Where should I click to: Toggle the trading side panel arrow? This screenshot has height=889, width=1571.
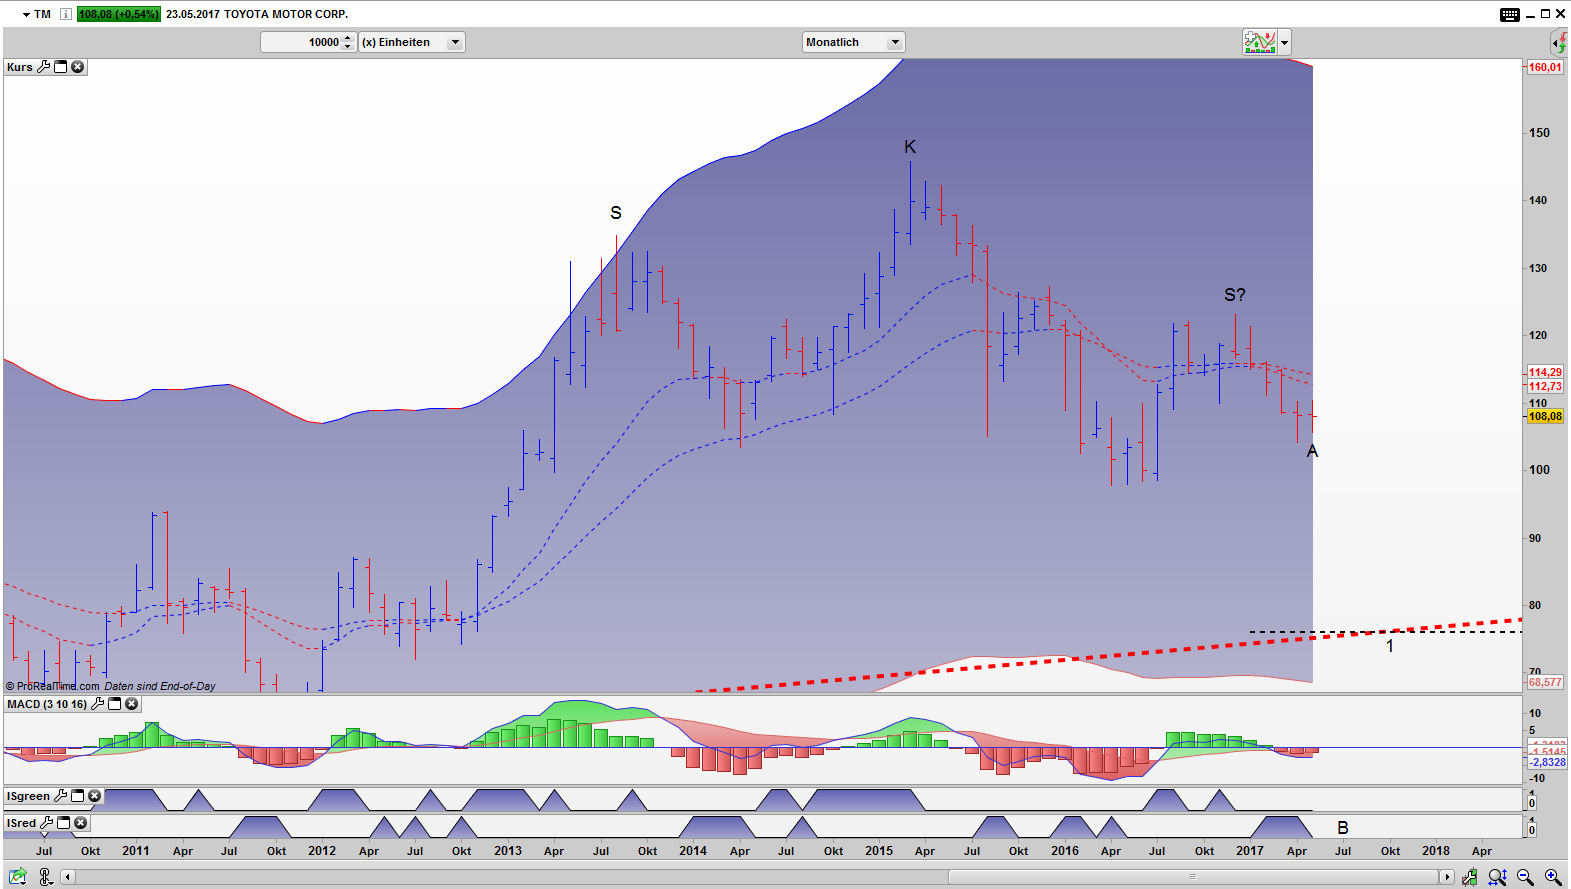click(1559, 42)
